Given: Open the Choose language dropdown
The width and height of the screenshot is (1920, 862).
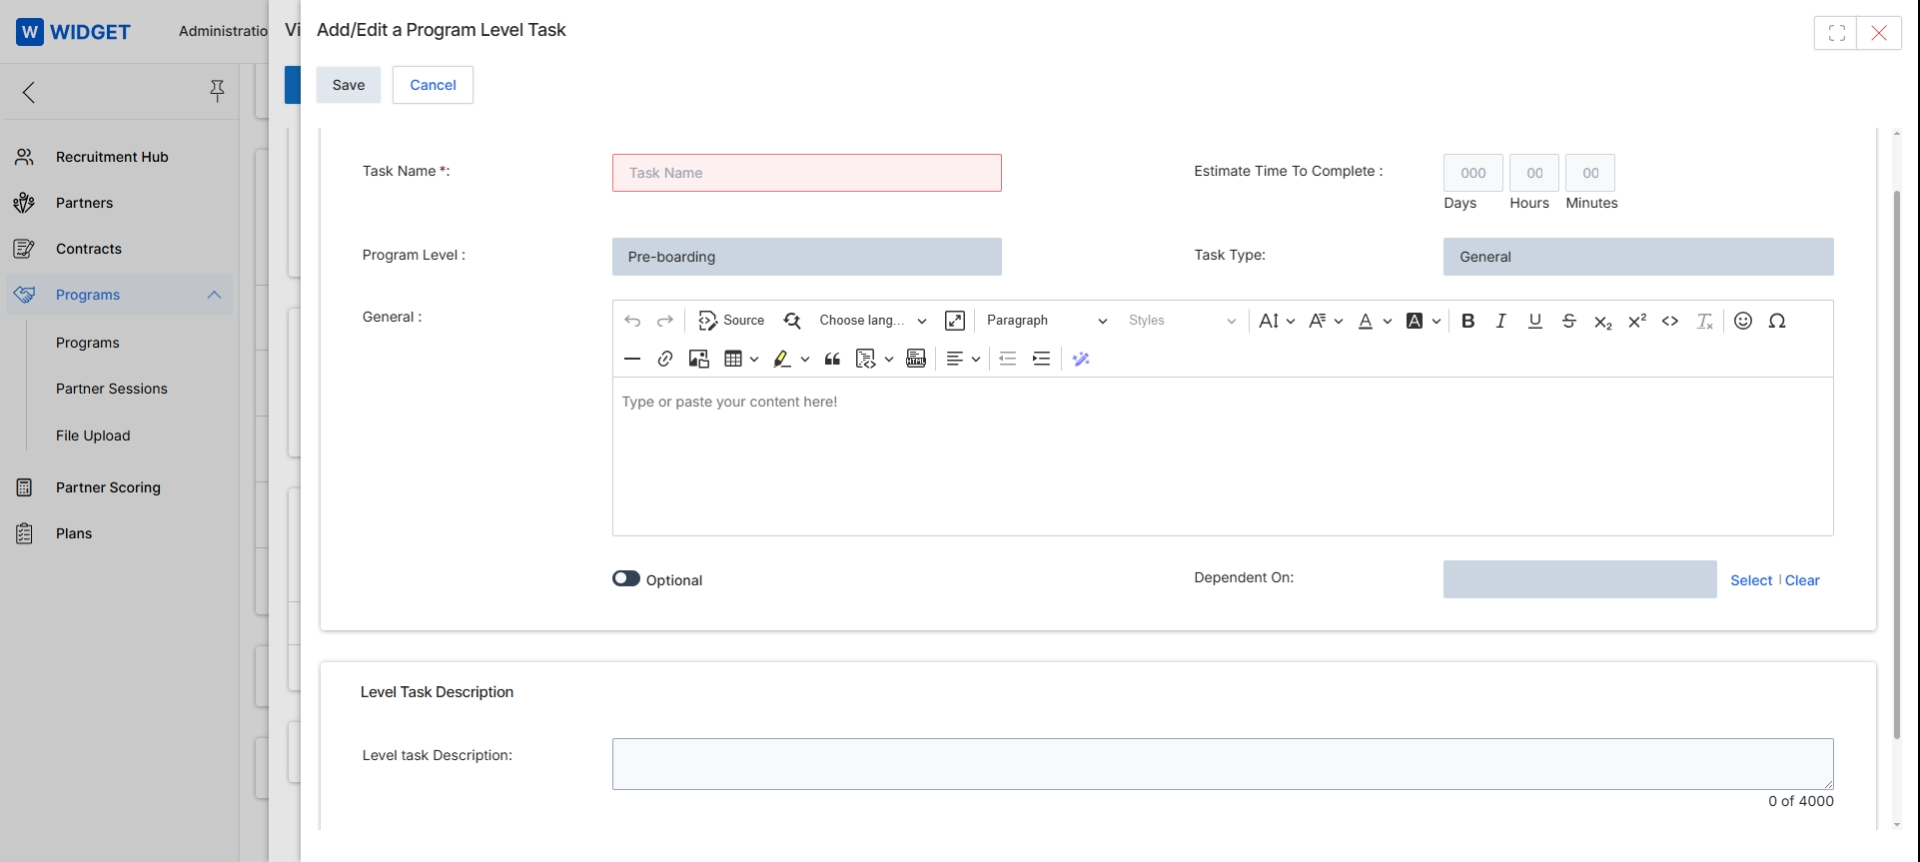Looking at the screenshot, I should pyautogui.click(x=872, y=320).
